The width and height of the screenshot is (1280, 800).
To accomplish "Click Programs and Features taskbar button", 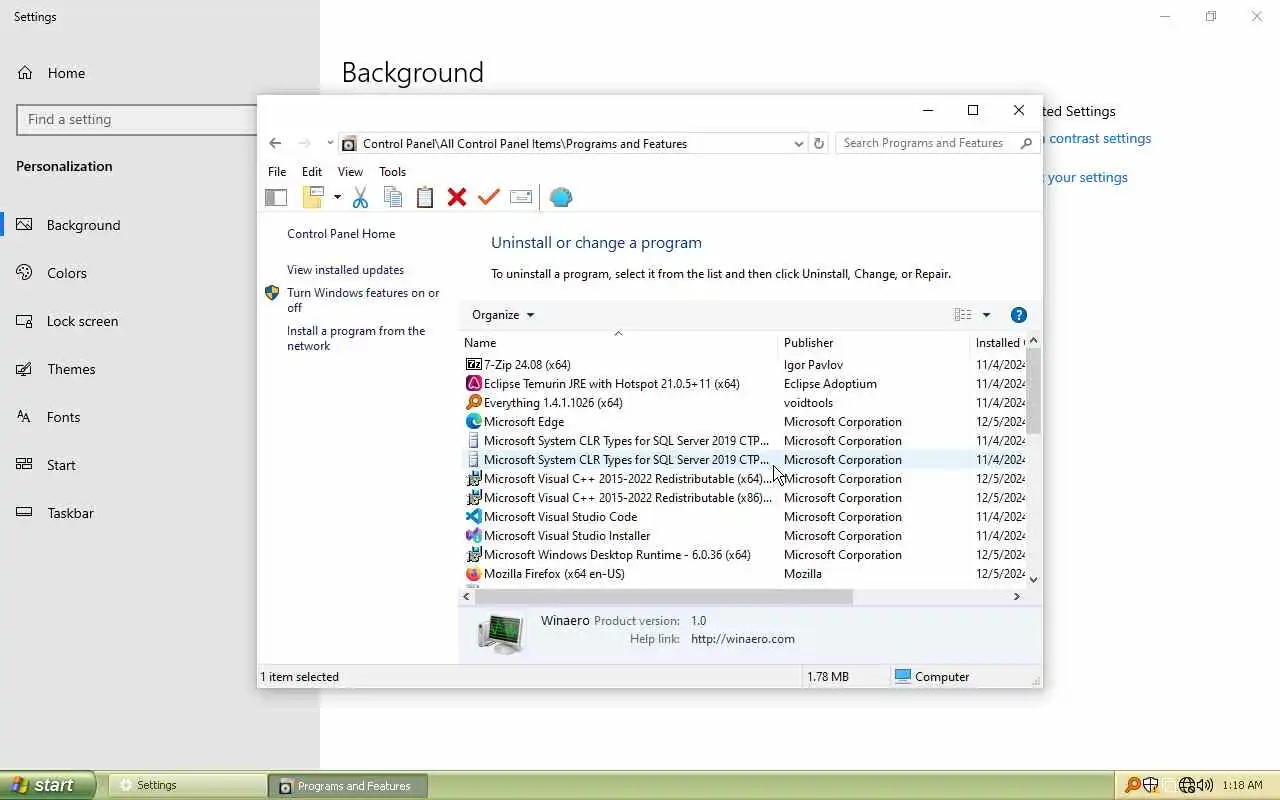I will click(x=348, y=786).
